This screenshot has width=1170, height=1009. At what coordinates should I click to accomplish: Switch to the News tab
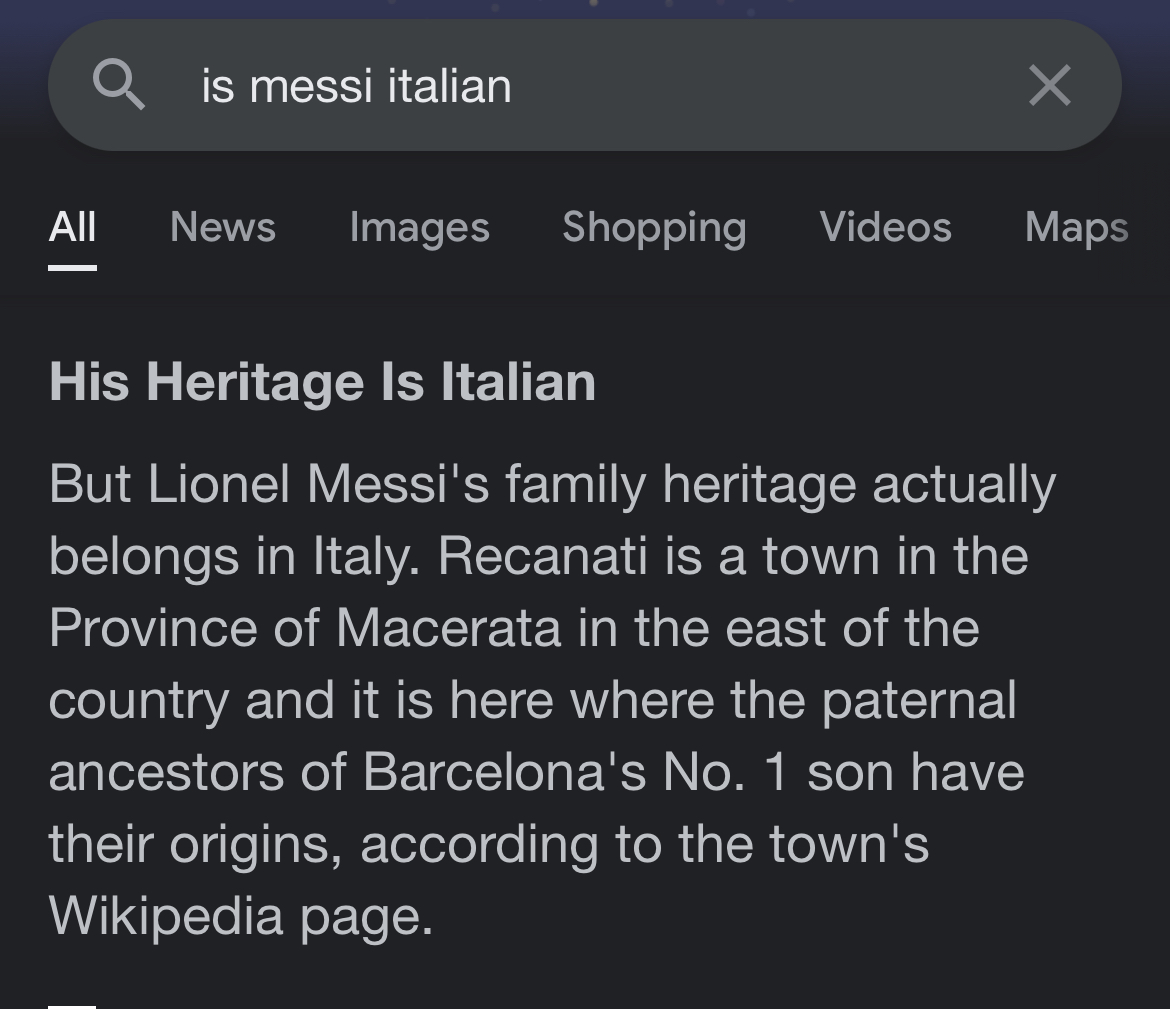click(222, 227)
